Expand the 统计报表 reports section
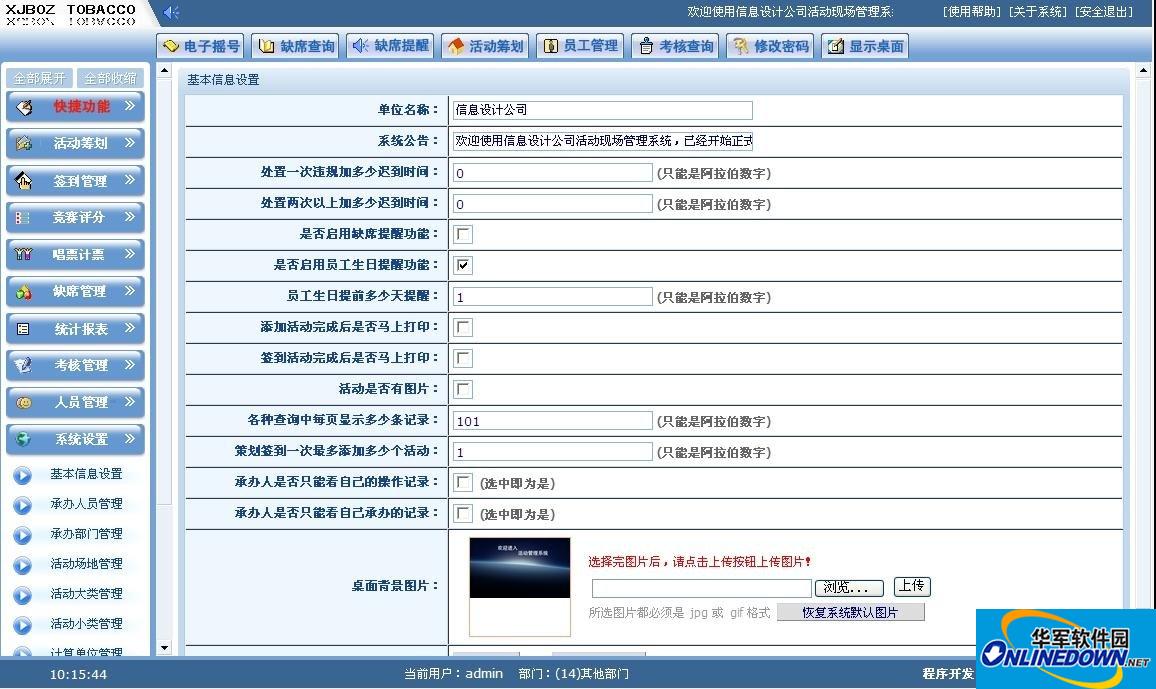1156x689 pixels. click(x=75, y=328)
